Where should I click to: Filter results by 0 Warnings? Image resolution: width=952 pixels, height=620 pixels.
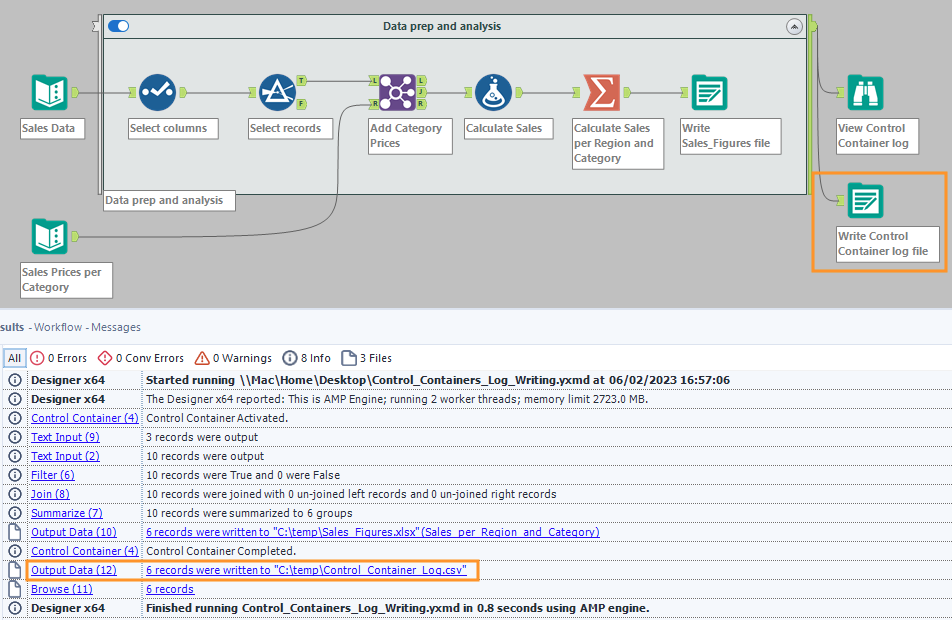tap(233, 358)
